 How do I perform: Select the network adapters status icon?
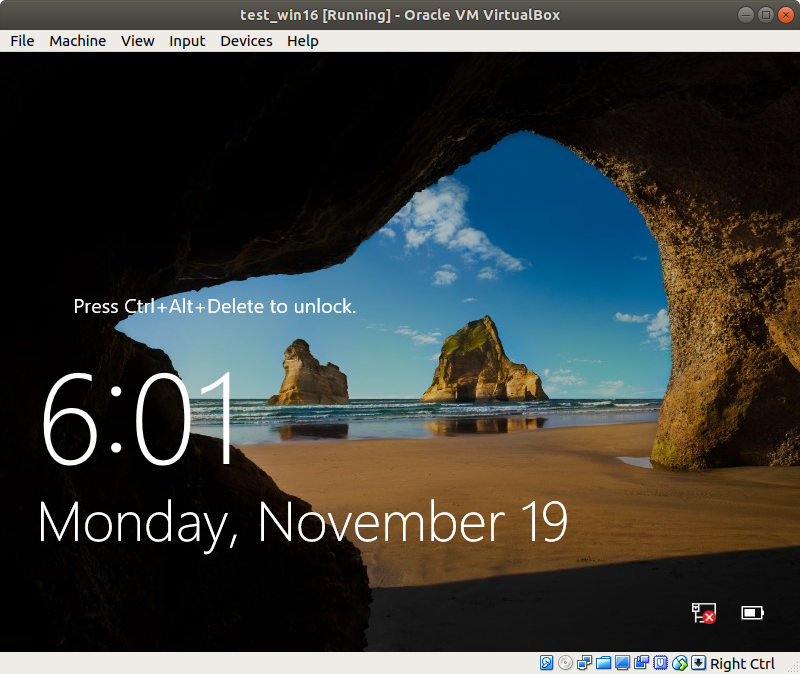pos(583,663)
